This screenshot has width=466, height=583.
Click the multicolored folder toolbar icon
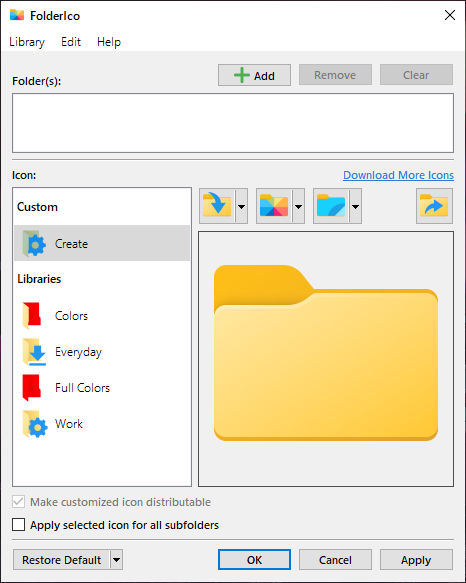coord(274,206)
